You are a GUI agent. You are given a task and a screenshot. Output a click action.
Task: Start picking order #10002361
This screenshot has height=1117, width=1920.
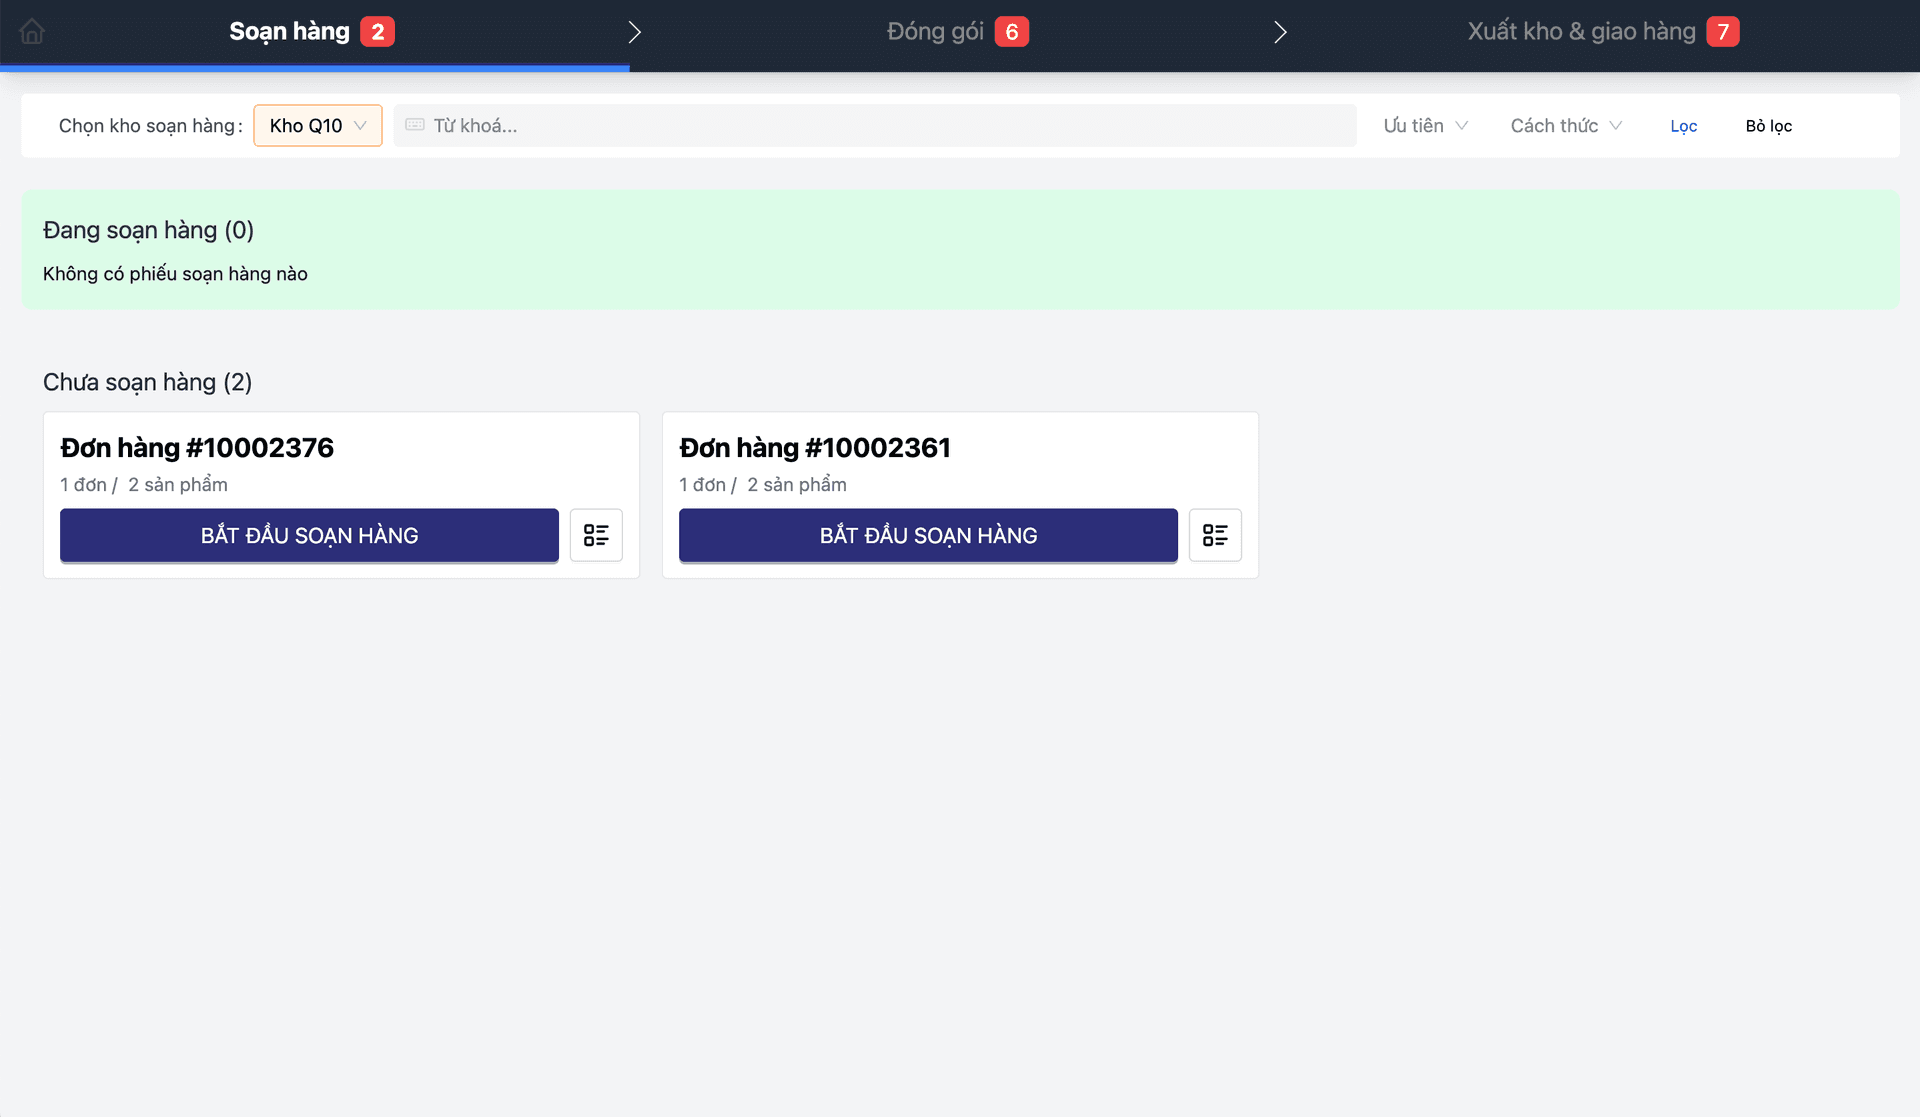tap(928, 535)
